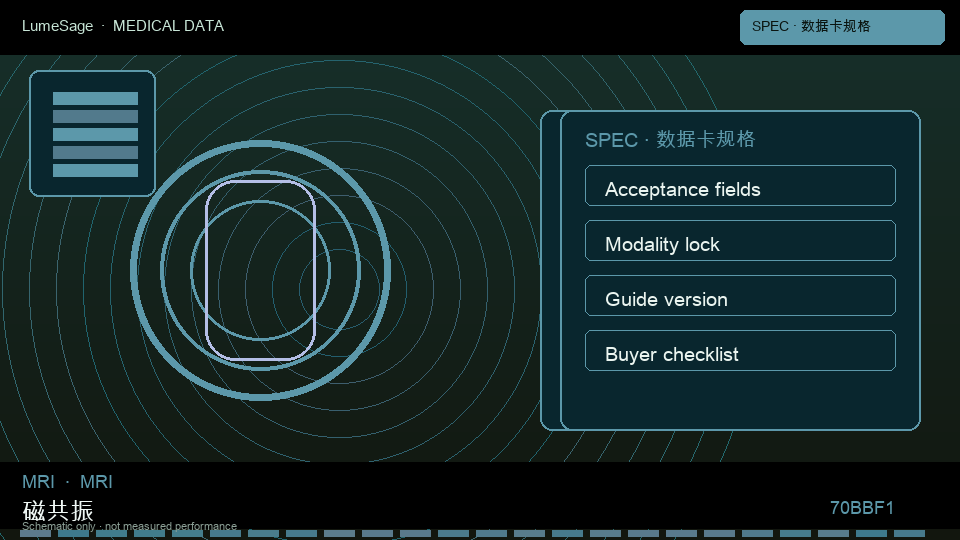This screenshot has height=540, width=960.
Task: Click the 磁共振 title text
Action: tap(58, 511)
